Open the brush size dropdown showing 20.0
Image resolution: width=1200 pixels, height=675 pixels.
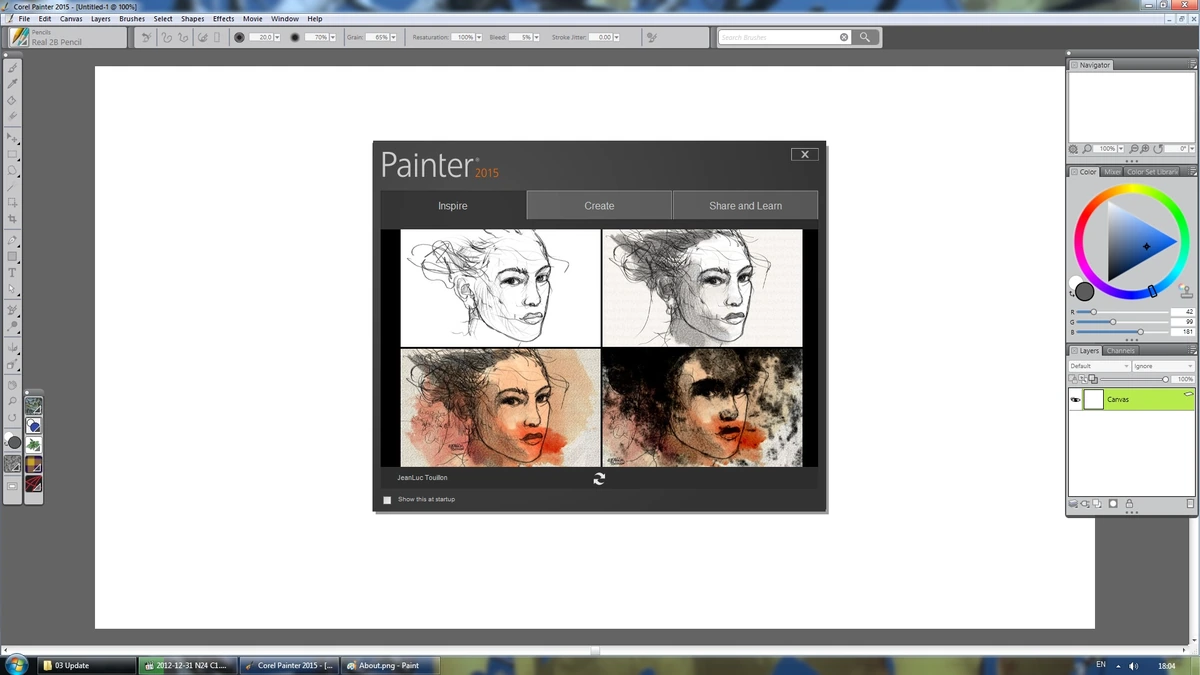pyautogui.click(x=278, y=37)
